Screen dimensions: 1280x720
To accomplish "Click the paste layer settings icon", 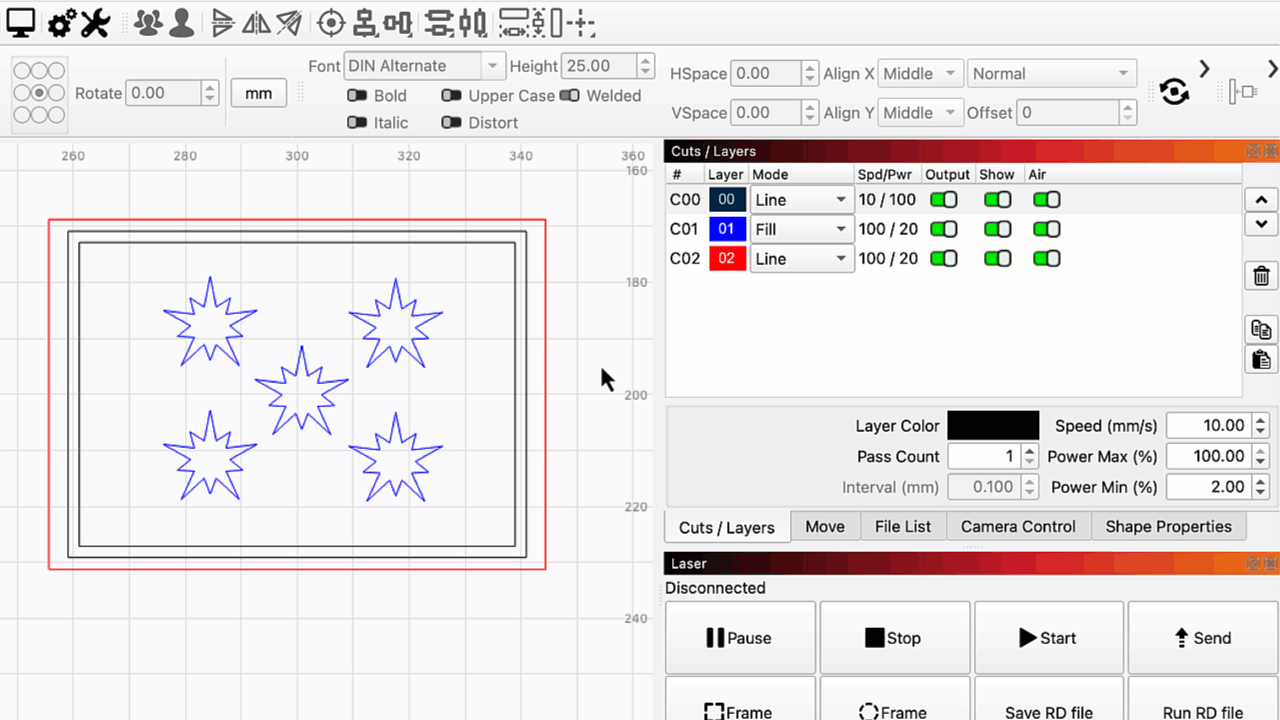I will tap(1261, 359).
